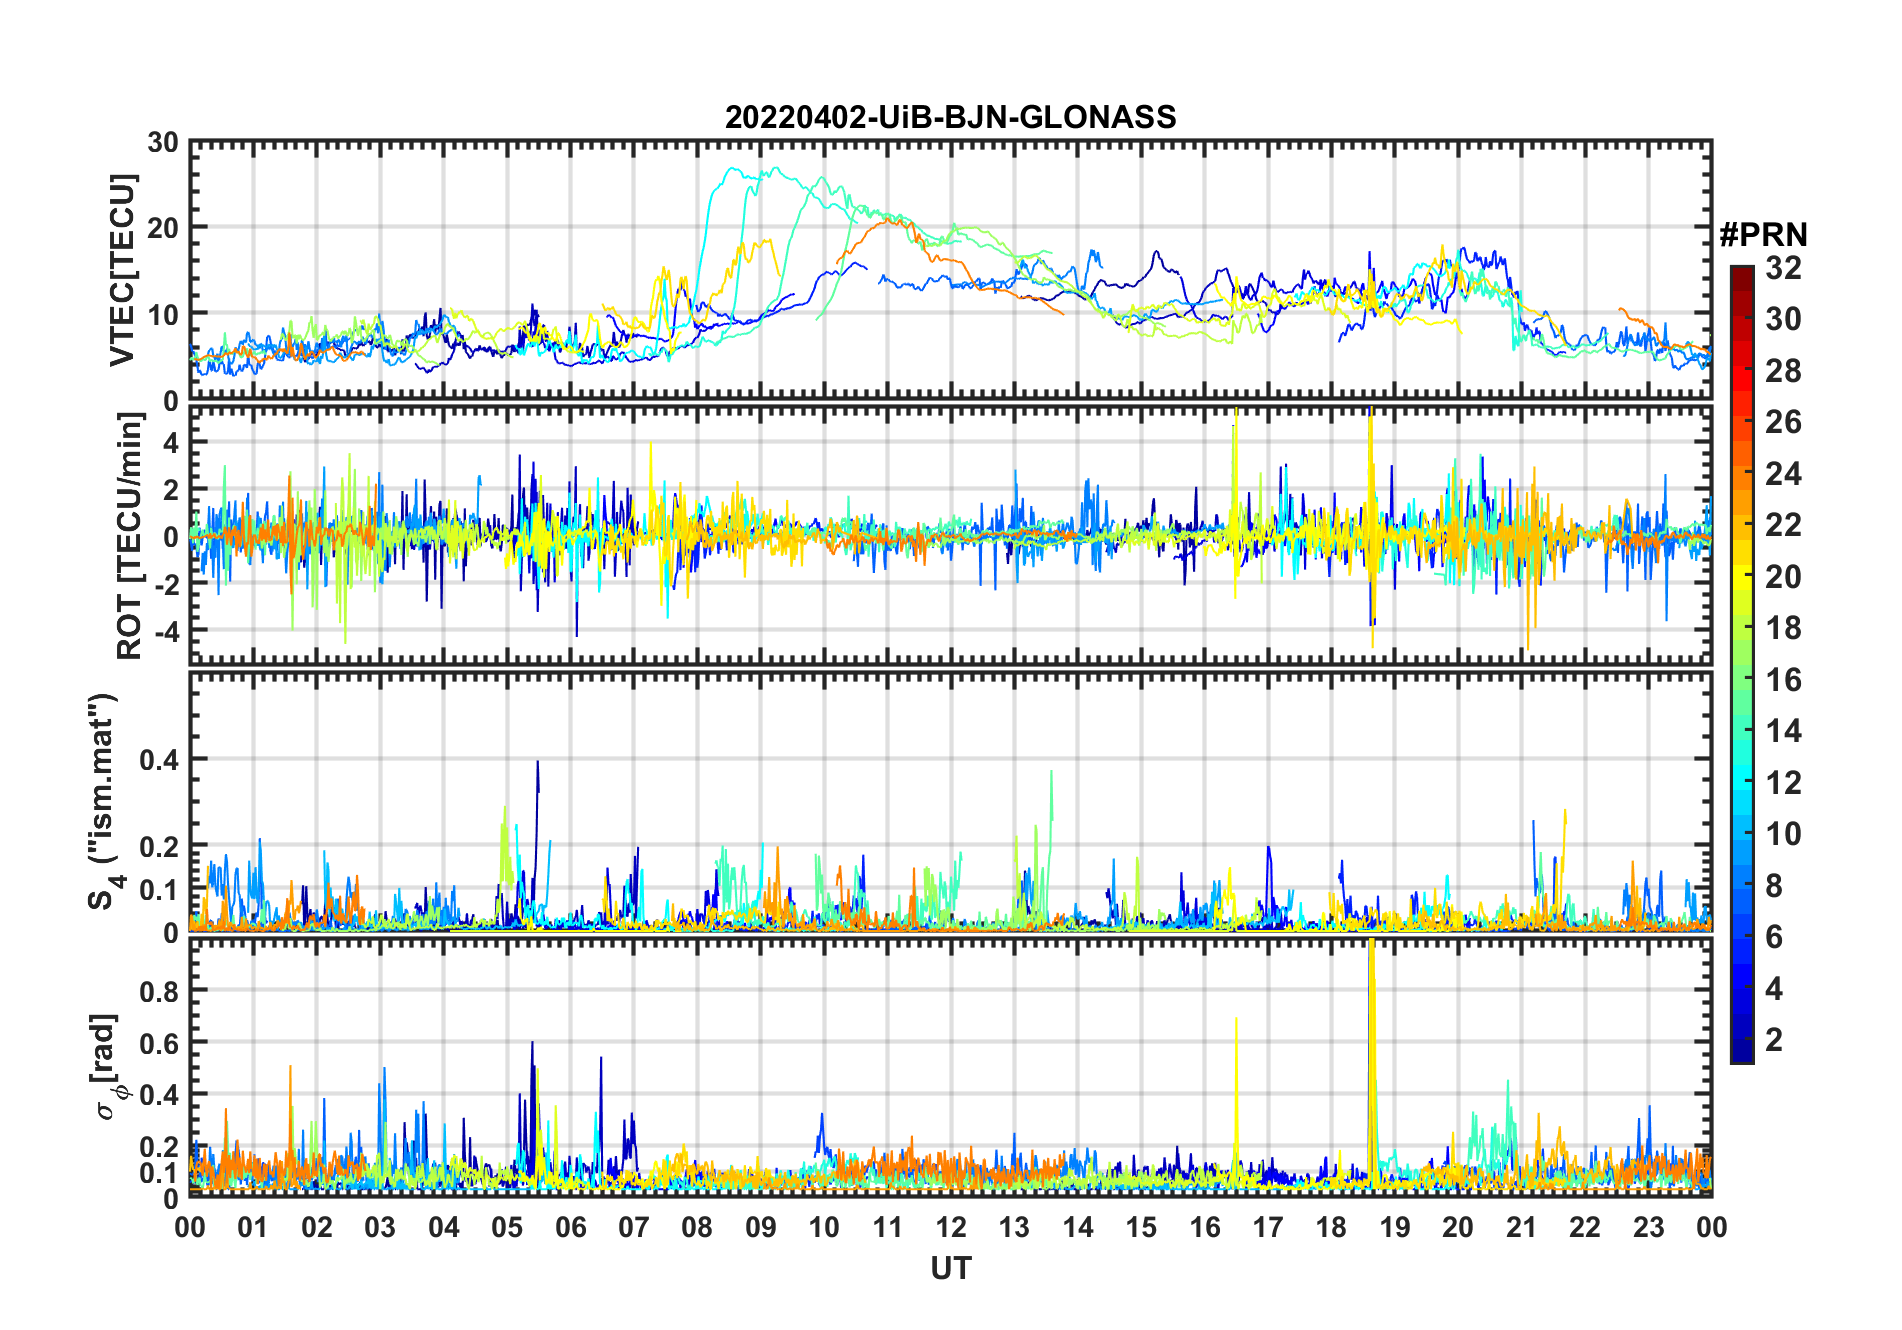Image resolution: width=1902 pixels, height=1330 pixels.
Task: Click the ROT [TECU/min] y-axis label
Action: (x=129, y=536)
